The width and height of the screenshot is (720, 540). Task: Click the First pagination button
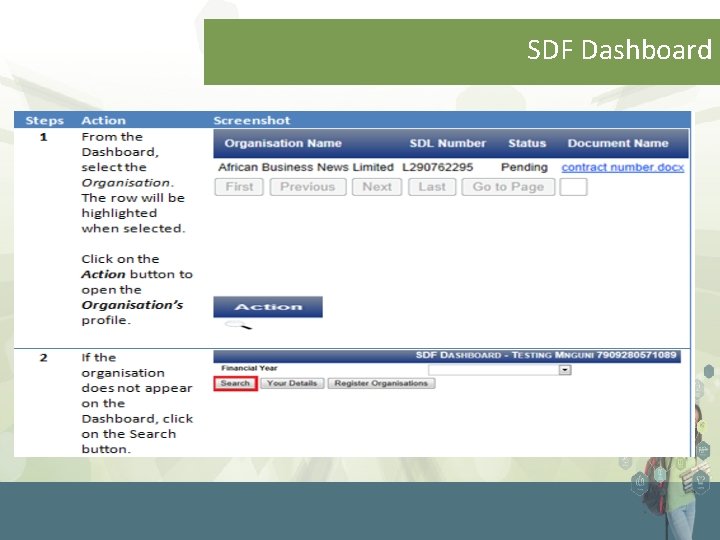(239, 187)
